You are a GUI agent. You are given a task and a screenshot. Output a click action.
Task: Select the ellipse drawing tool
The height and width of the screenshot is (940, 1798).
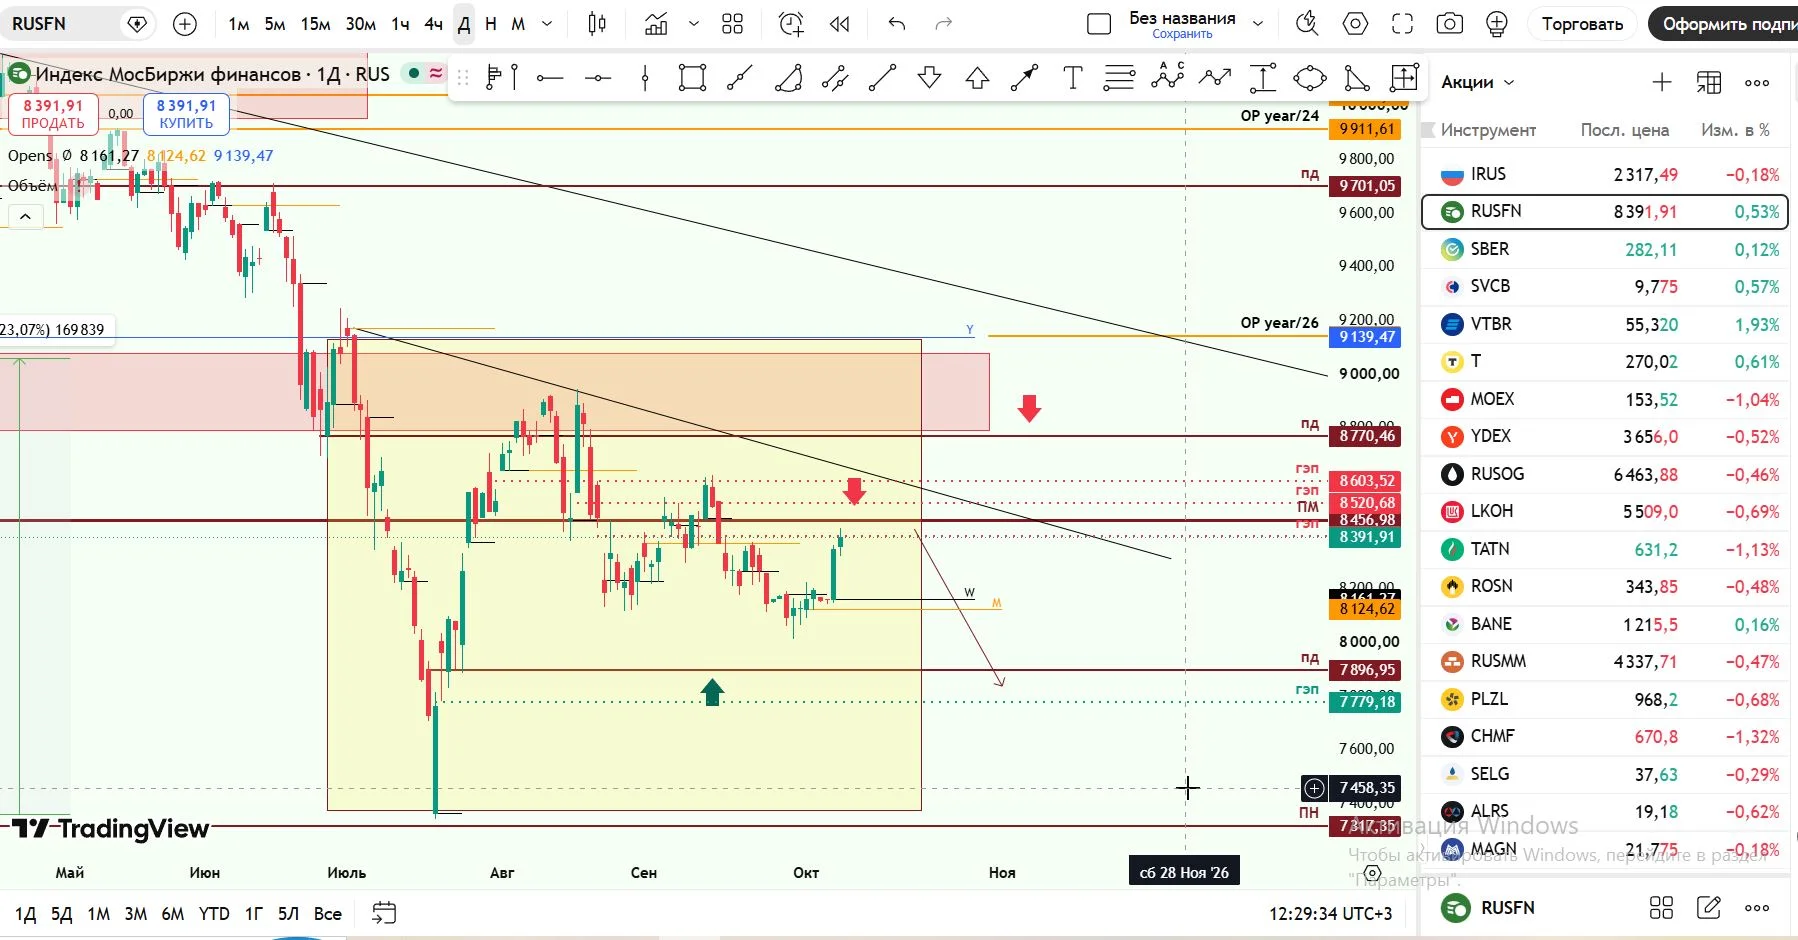coord(1309,78)
